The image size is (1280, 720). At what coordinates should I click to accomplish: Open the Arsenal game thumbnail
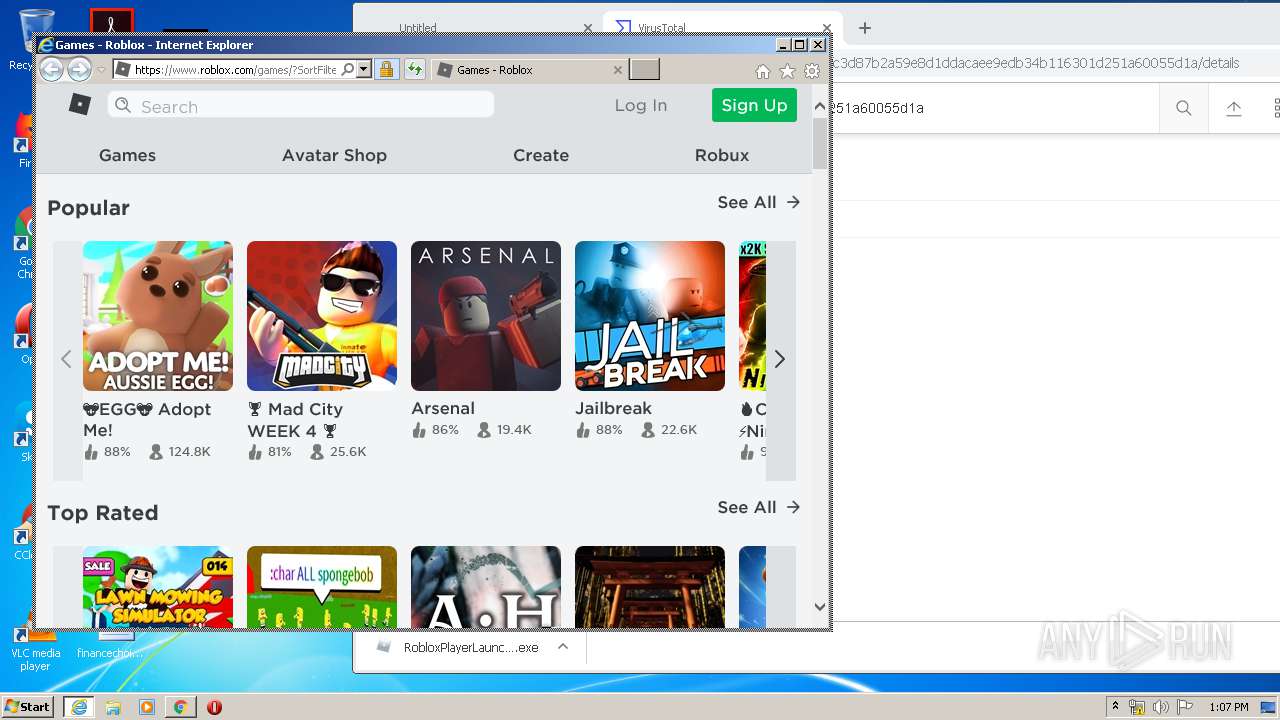(x=486, y=316)
